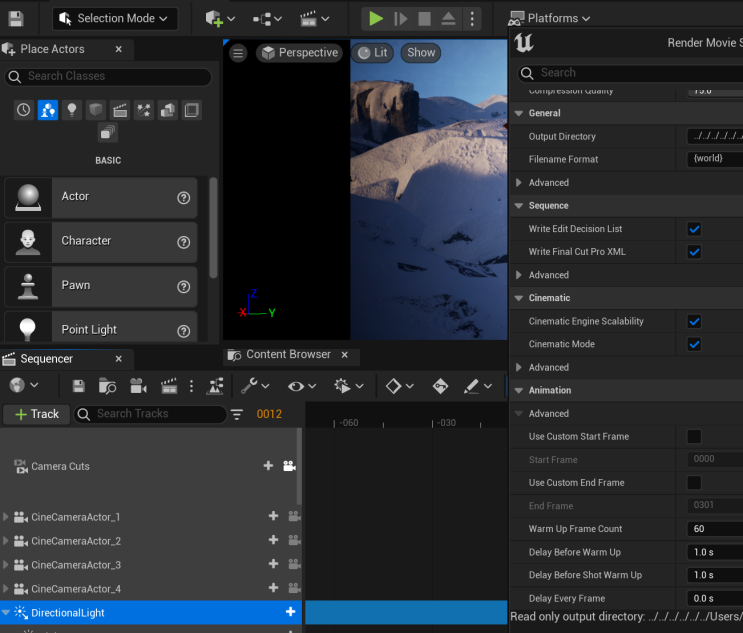
Task: Click the Save icon in the top toolbar
Action: (x=15, y=18)
